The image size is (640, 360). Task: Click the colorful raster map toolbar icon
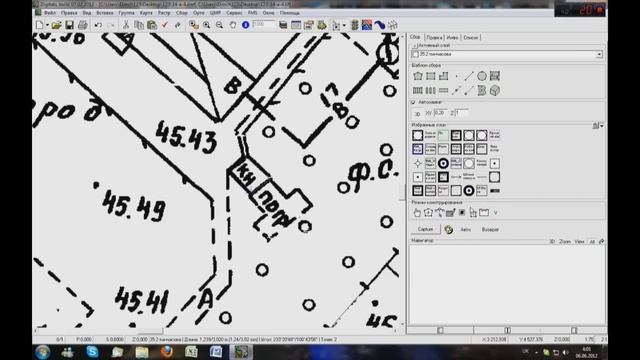(367, 25)
